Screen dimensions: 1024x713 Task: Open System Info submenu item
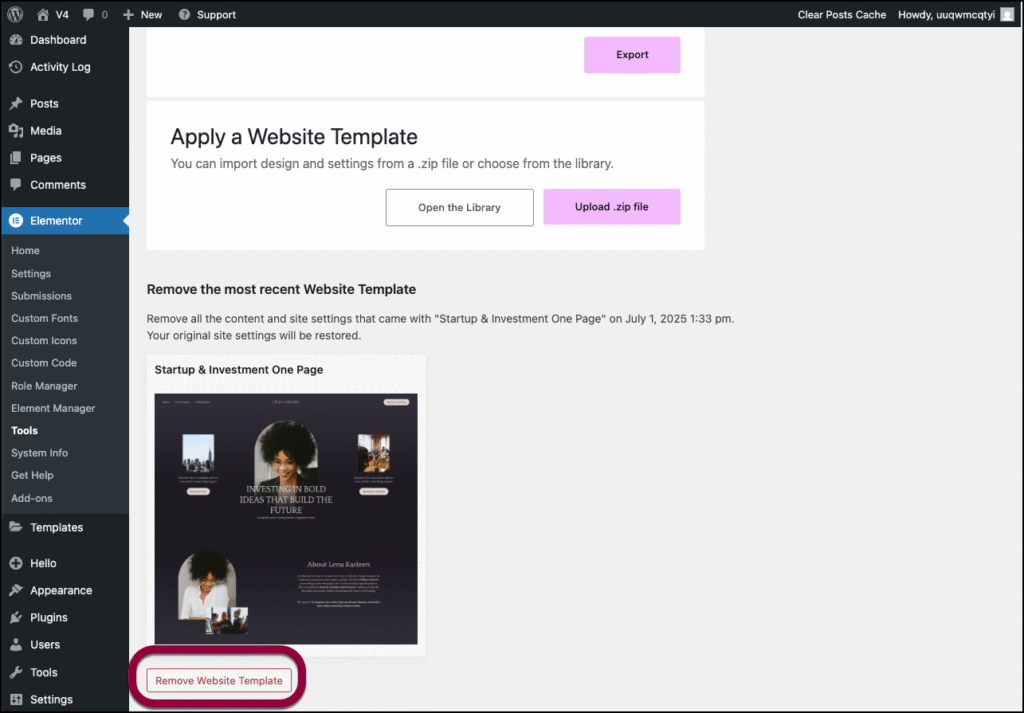coord(39,453)
